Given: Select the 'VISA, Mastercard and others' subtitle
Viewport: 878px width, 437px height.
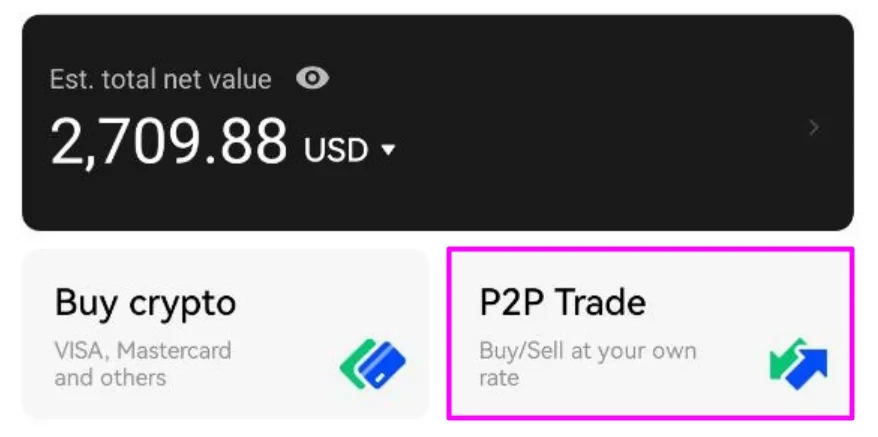Looking at the screenshot, I should coord(143,364).
